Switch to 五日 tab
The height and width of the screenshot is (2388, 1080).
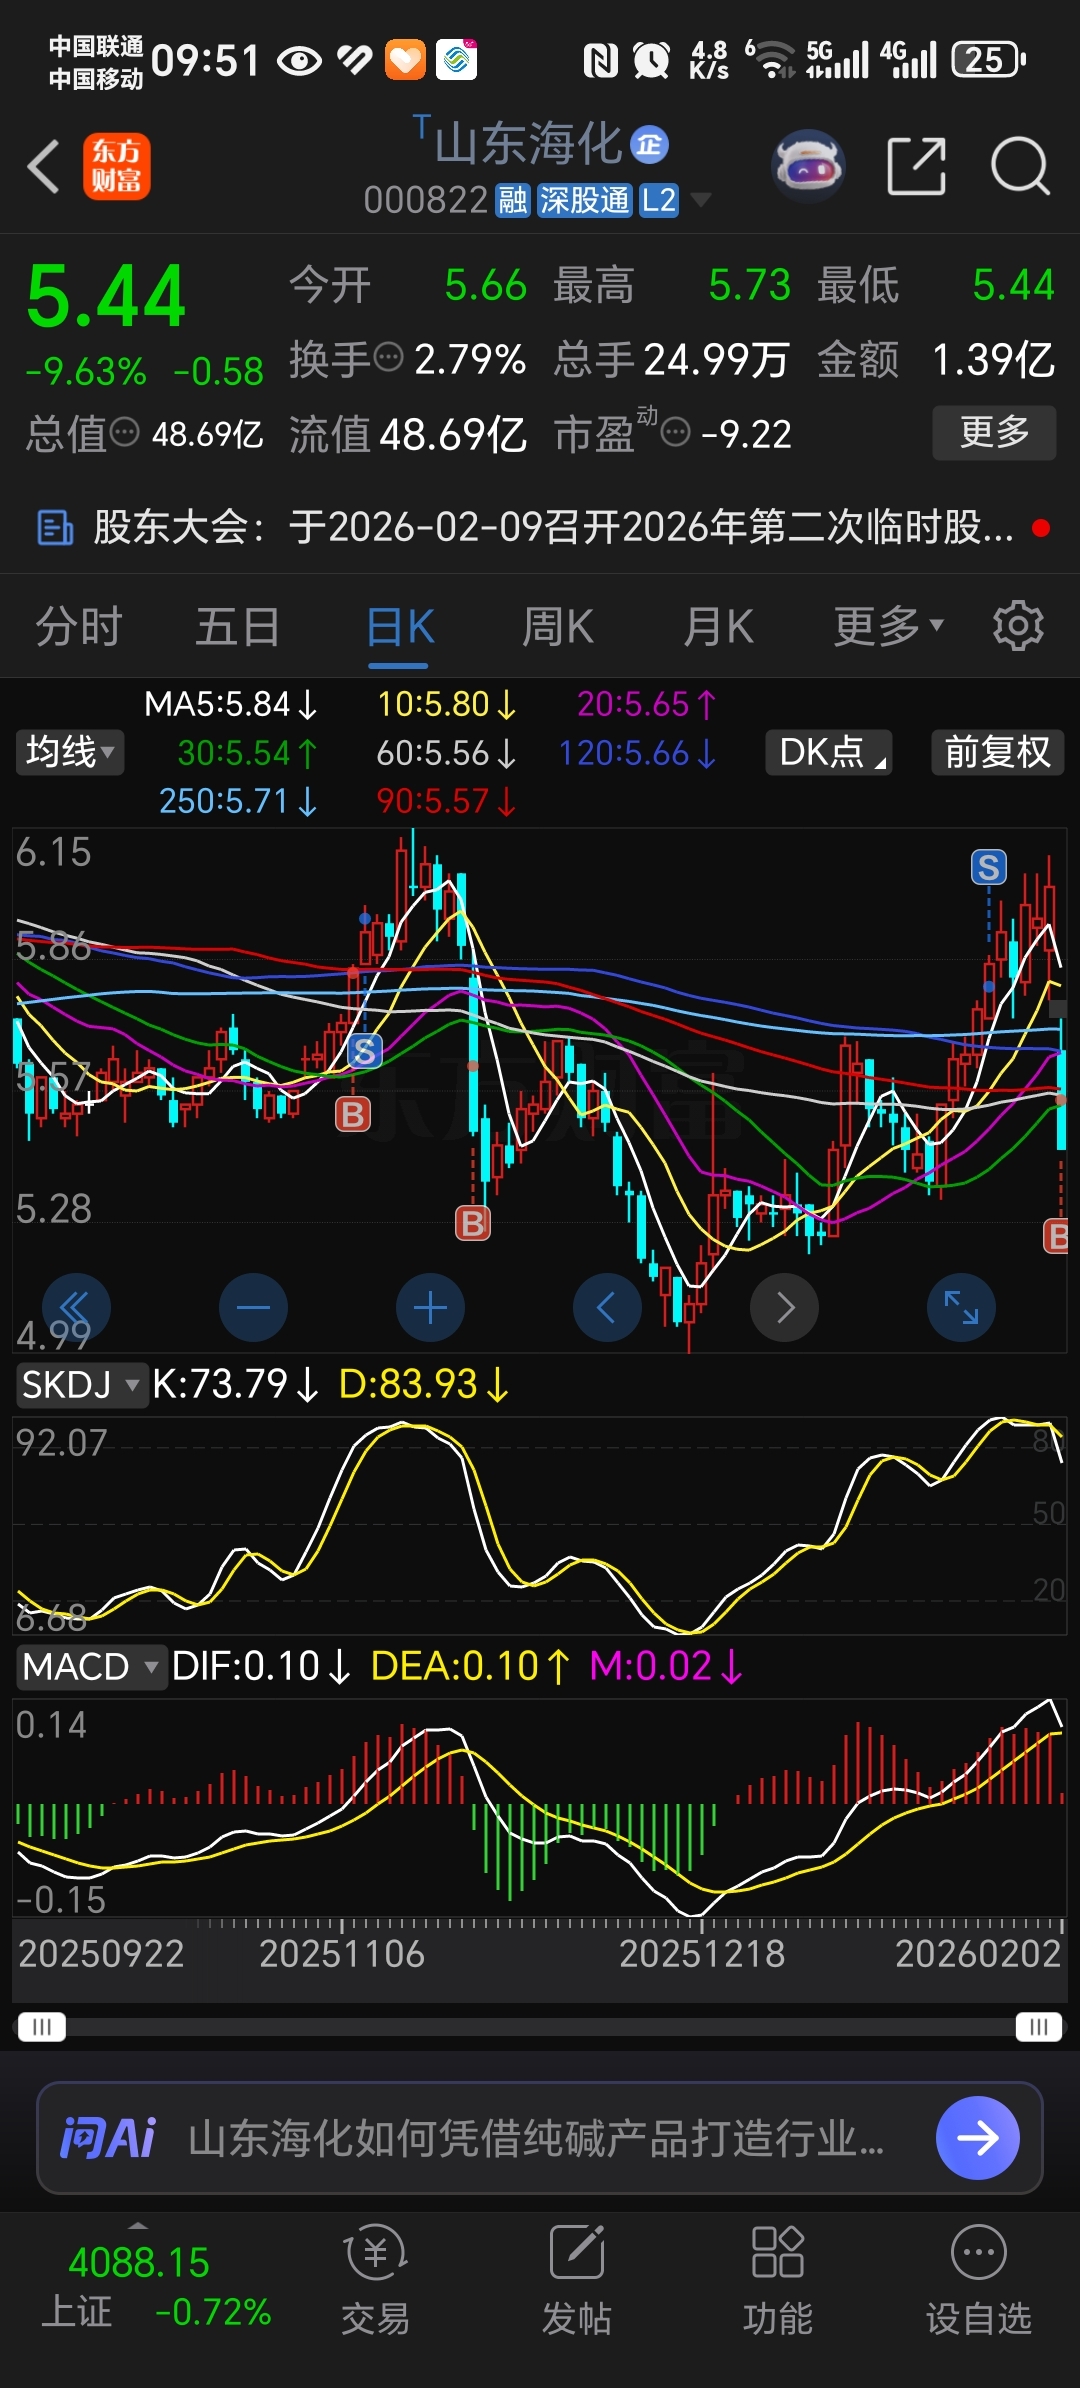pos(238,626)
